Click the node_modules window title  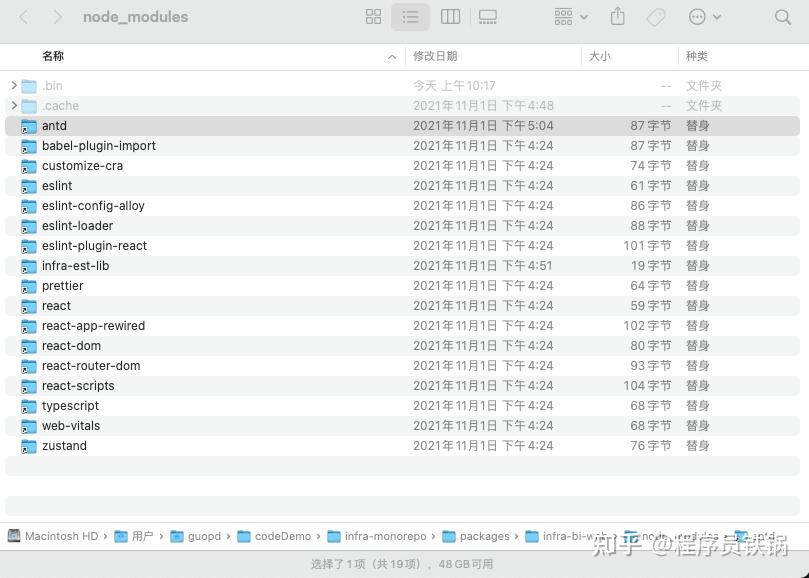point(135,17)
